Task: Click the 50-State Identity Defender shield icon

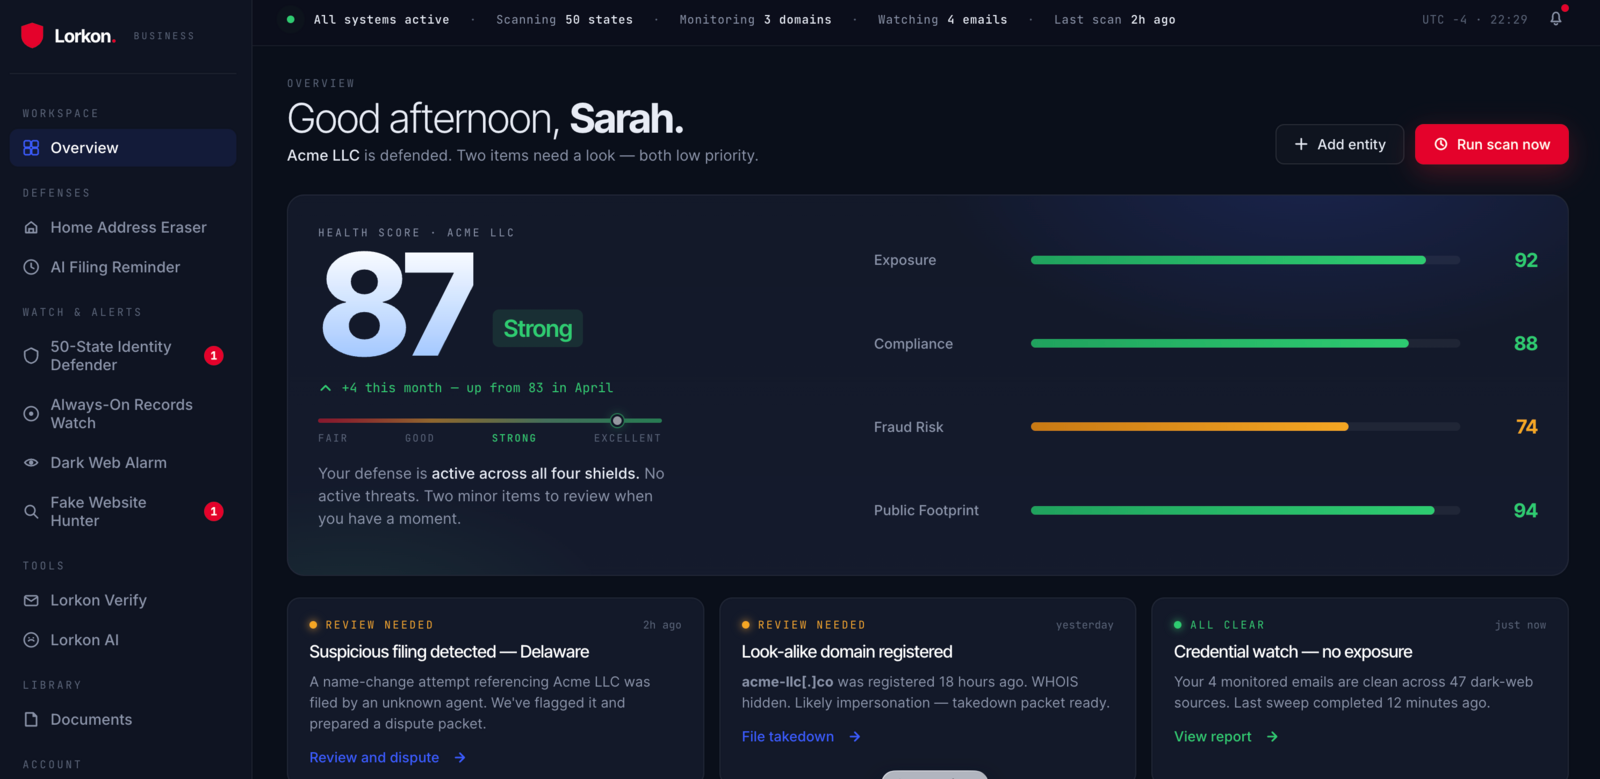Action: (31, 356)
